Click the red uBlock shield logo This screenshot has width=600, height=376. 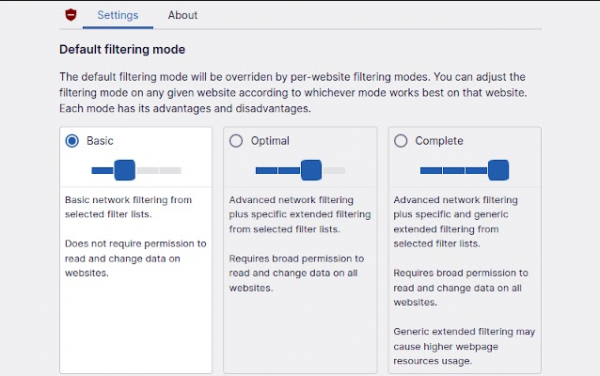(71, 15)
